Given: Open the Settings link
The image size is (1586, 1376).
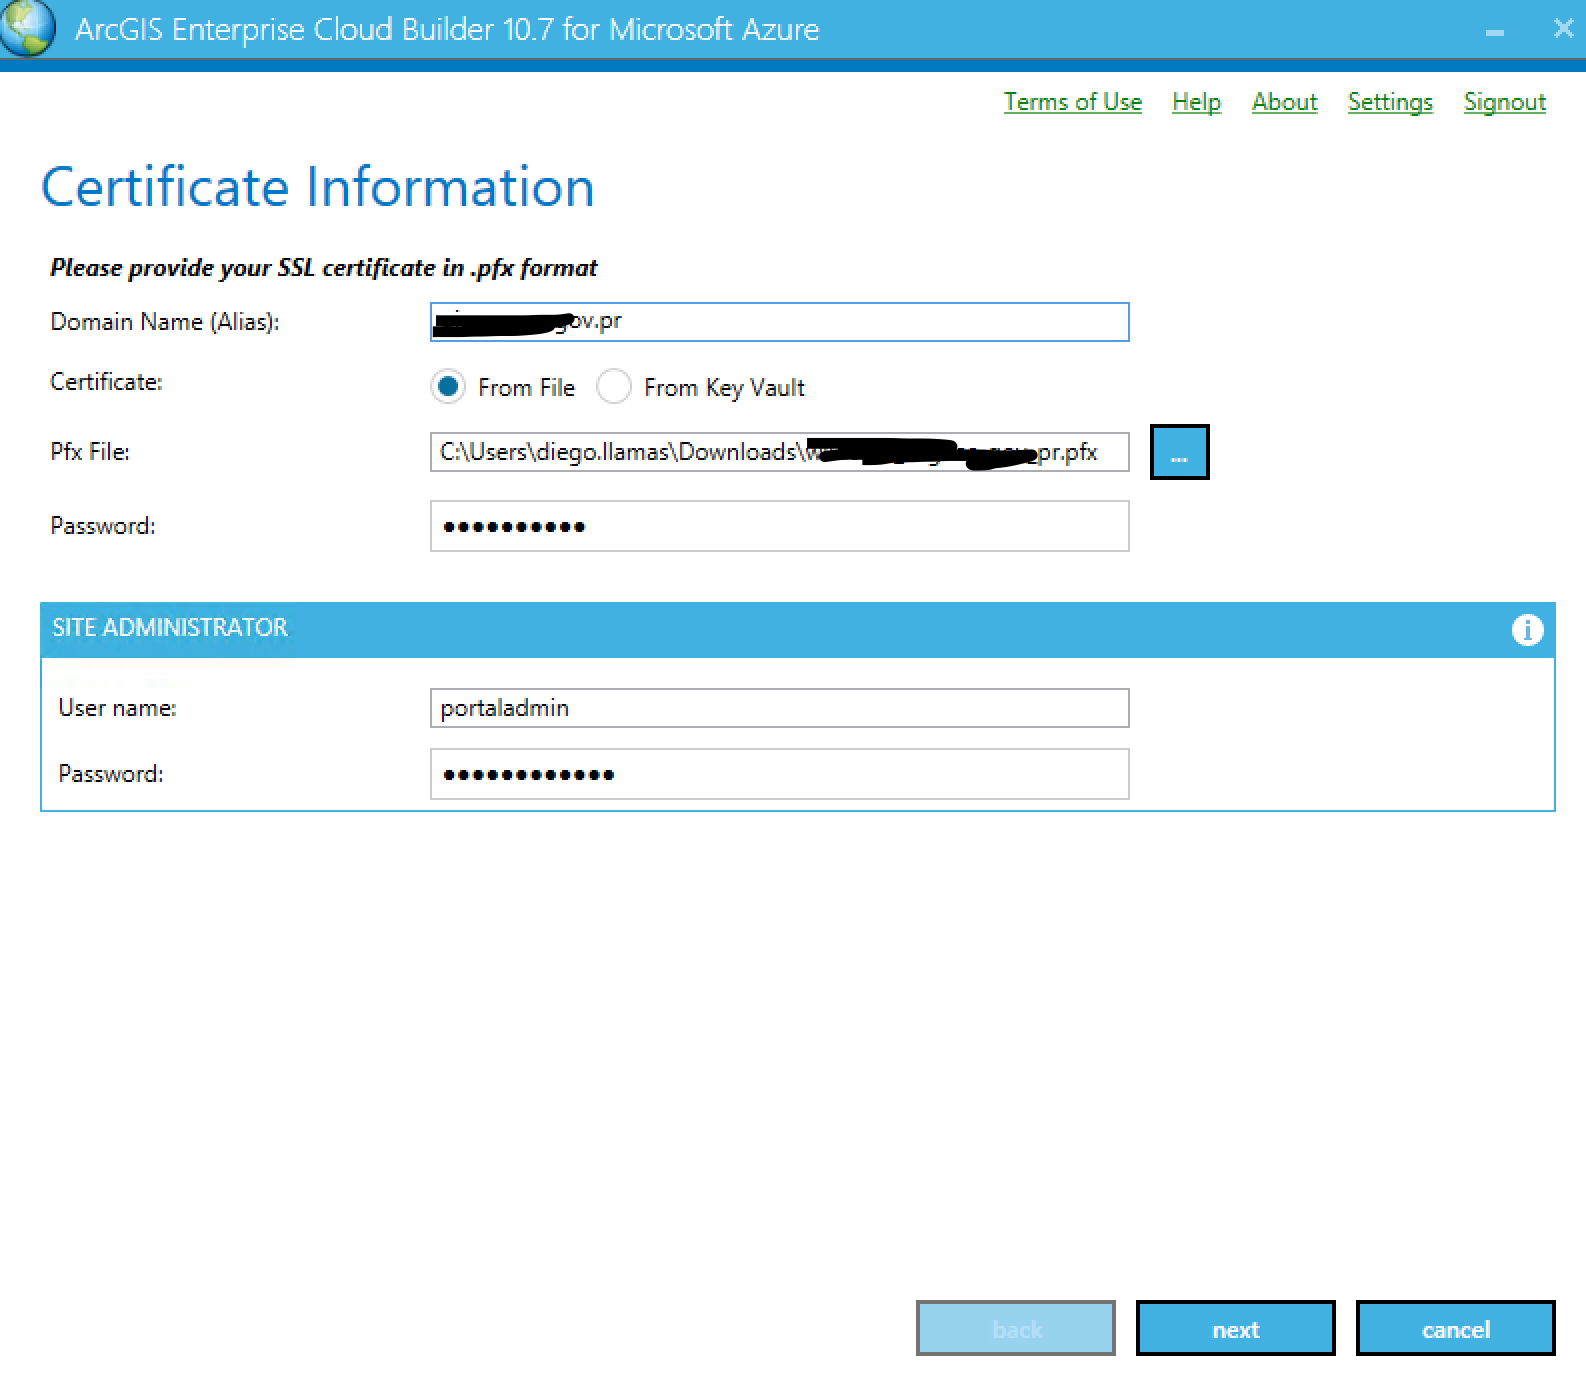Looking at the screenshot, I should tap(1390, 102).
